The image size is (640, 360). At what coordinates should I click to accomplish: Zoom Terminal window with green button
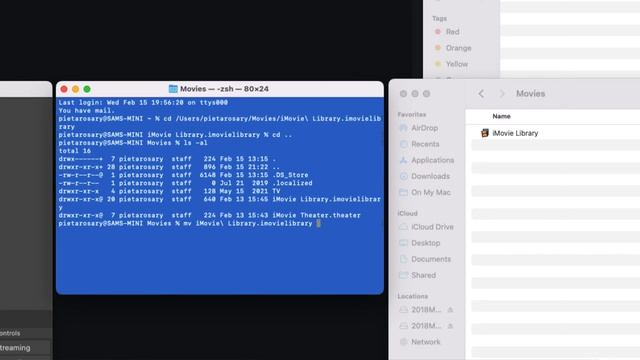[x=87, y=89]
